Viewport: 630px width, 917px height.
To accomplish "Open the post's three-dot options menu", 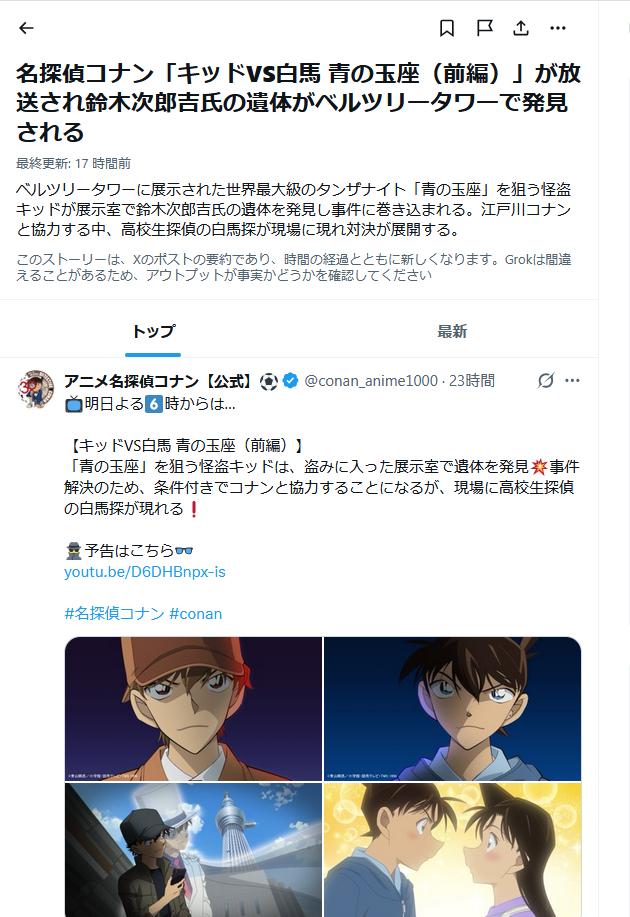I will [x=572, y=381].
